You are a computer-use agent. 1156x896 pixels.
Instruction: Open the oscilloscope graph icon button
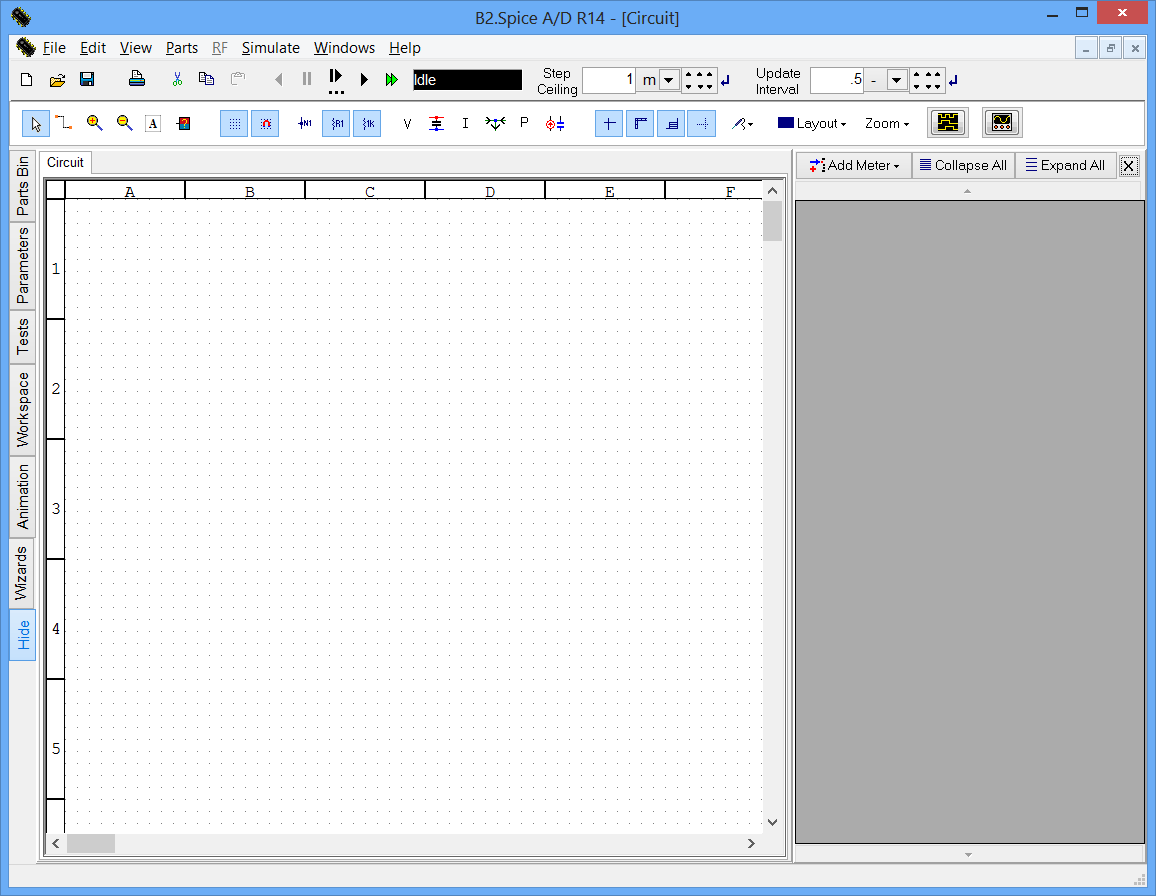[1002, 123]
